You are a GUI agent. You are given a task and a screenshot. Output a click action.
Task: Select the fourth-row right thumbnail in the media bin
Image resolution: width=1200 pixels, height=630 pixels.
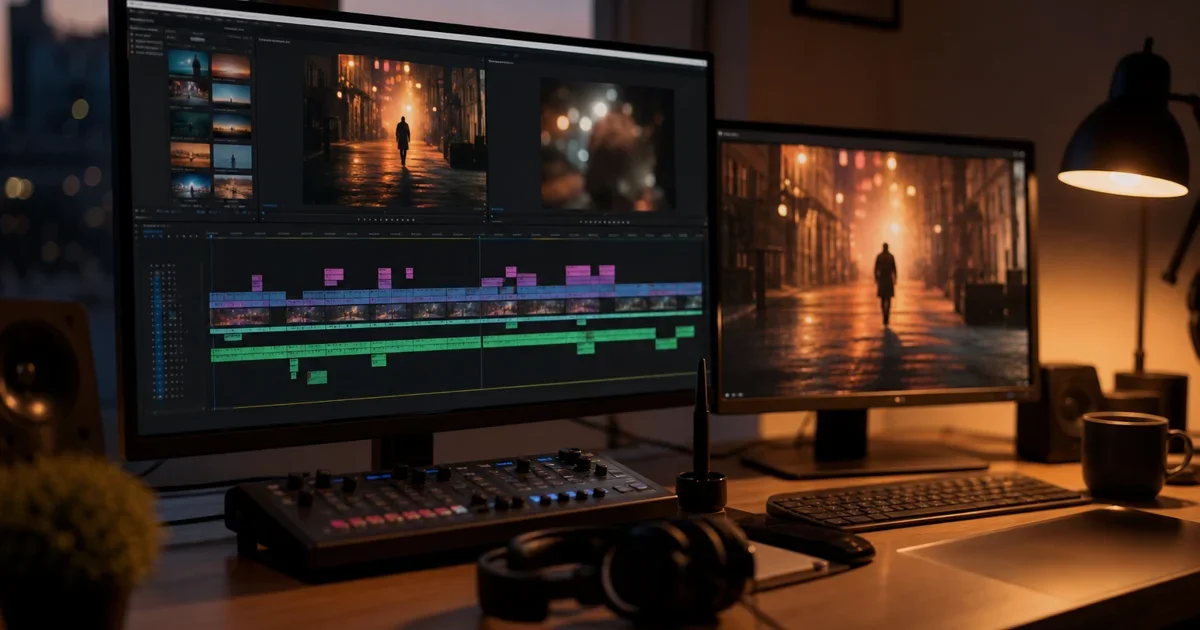coord(232,157)
